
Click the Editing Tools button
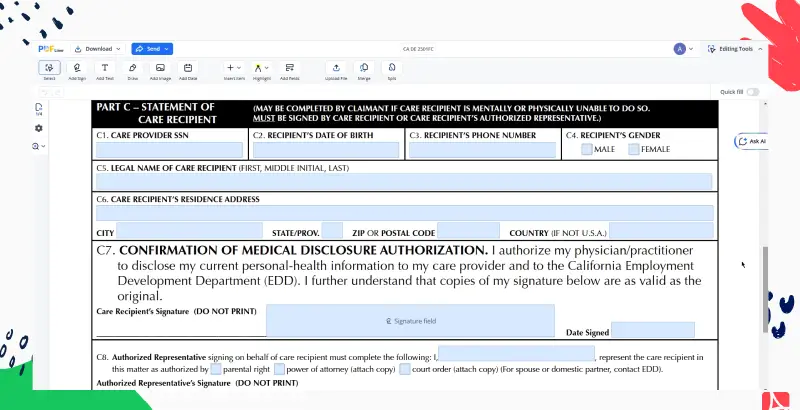735,49
